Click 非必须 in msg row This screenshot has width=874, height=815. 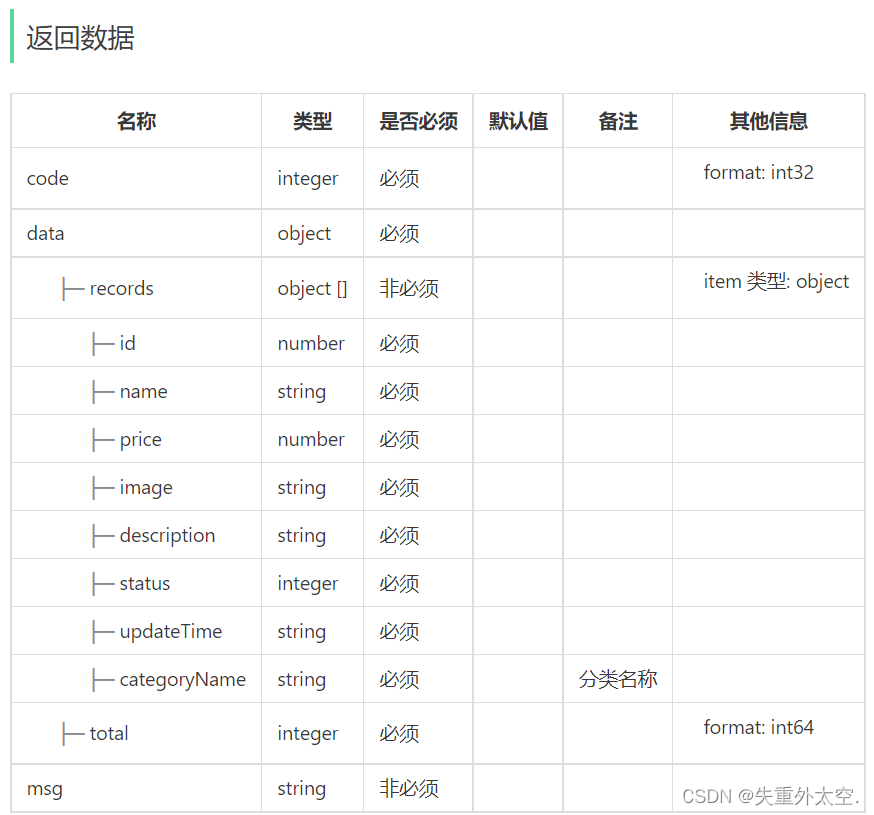pyautogui.click(x=409, y=788)
